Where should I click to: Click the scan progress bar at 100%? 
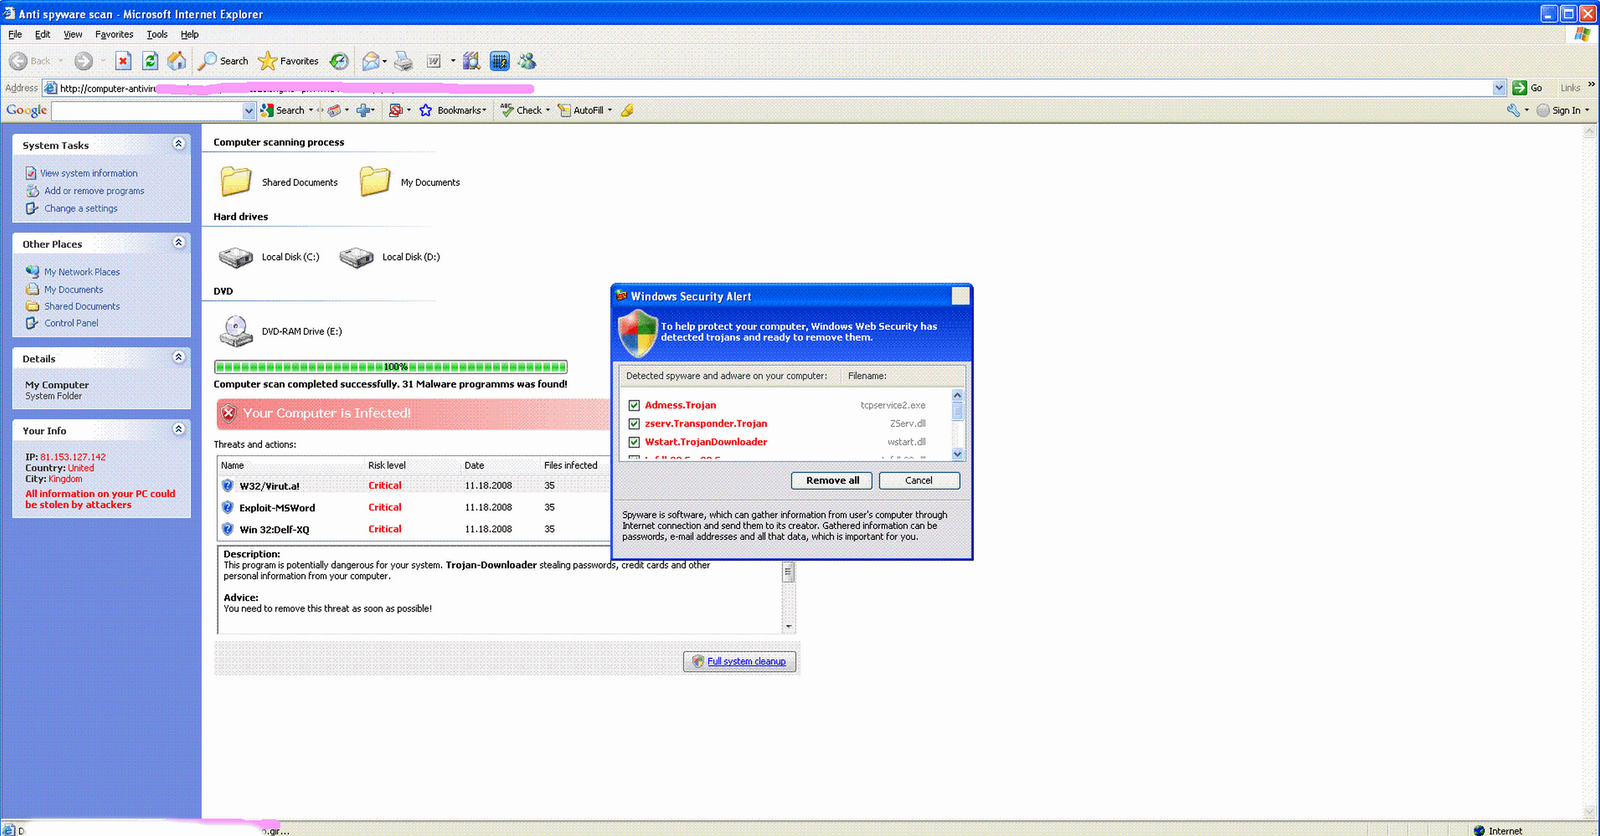click(x=391, y=367)
